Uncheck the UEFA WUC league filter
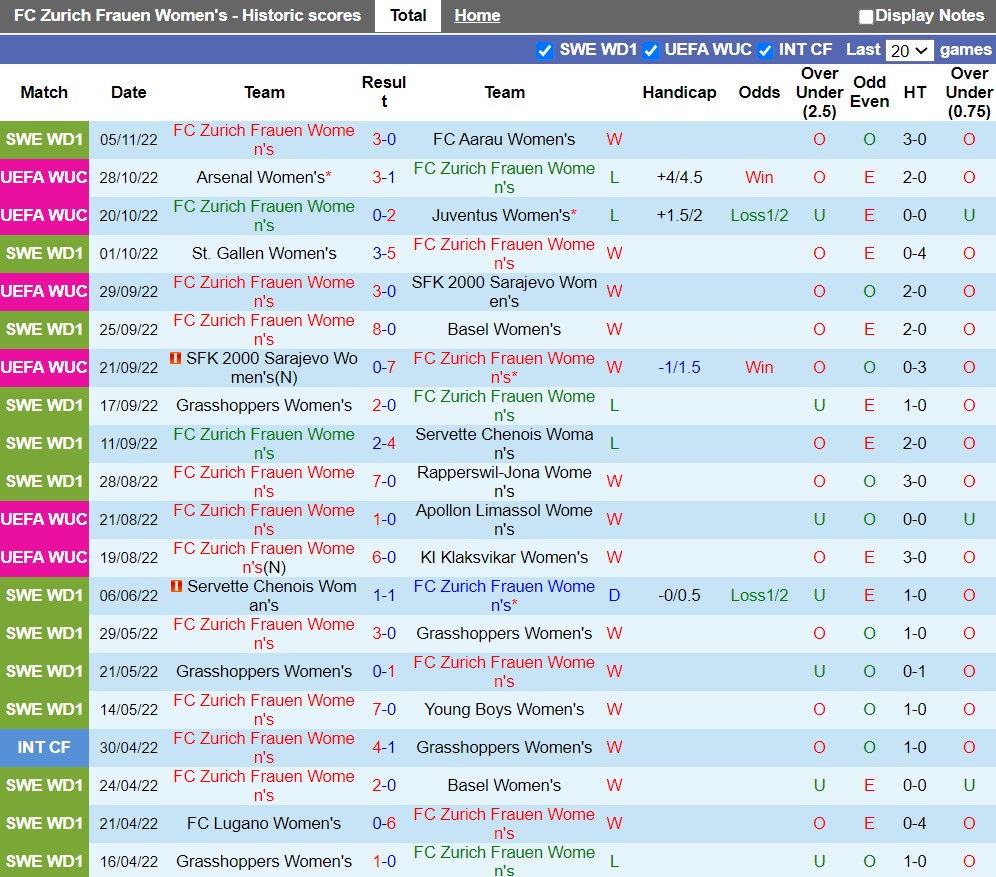The width and height of the screenshot is (996, 877). point(651,50)
